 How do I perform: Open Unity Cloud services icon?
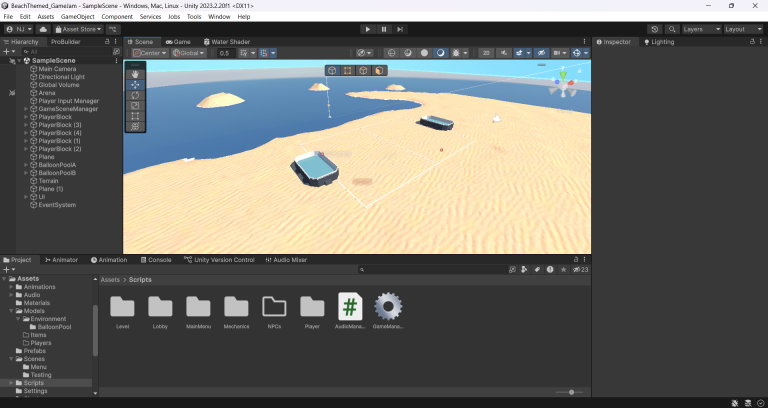(x=43, y=29)
